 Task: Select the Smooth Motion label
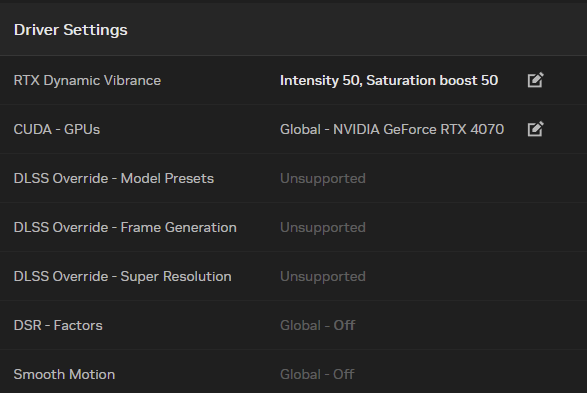pyautogui.click(x=64, y=375)
